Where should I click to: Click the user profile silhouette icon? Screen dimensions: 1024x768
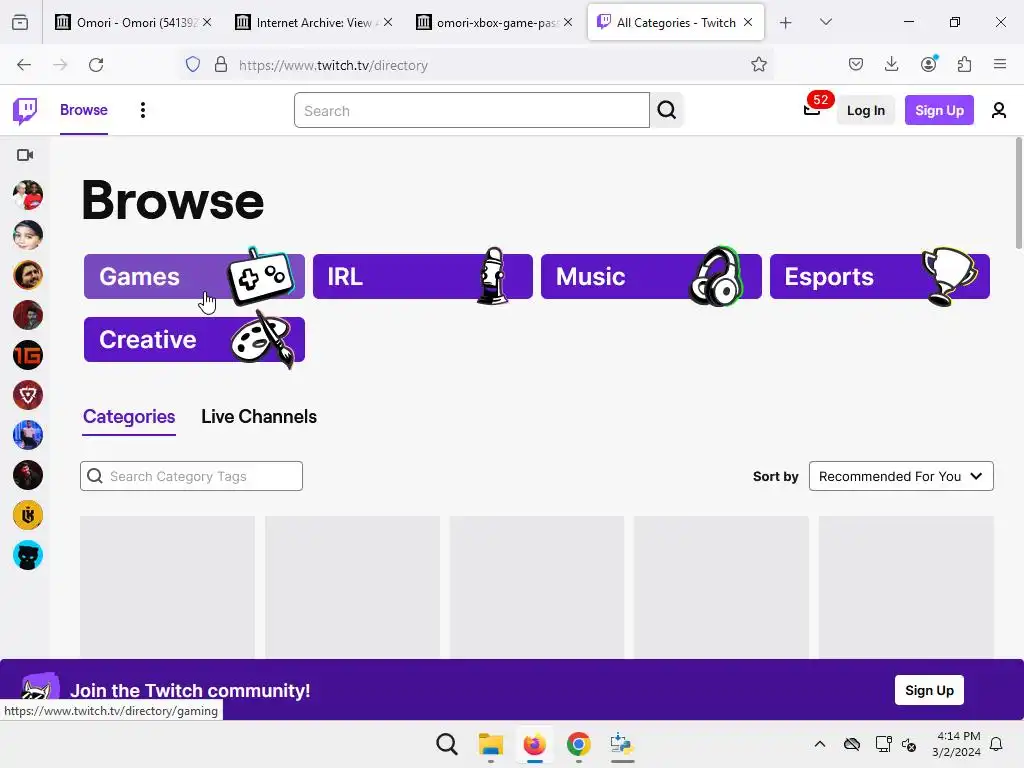(x=999, y=110)
